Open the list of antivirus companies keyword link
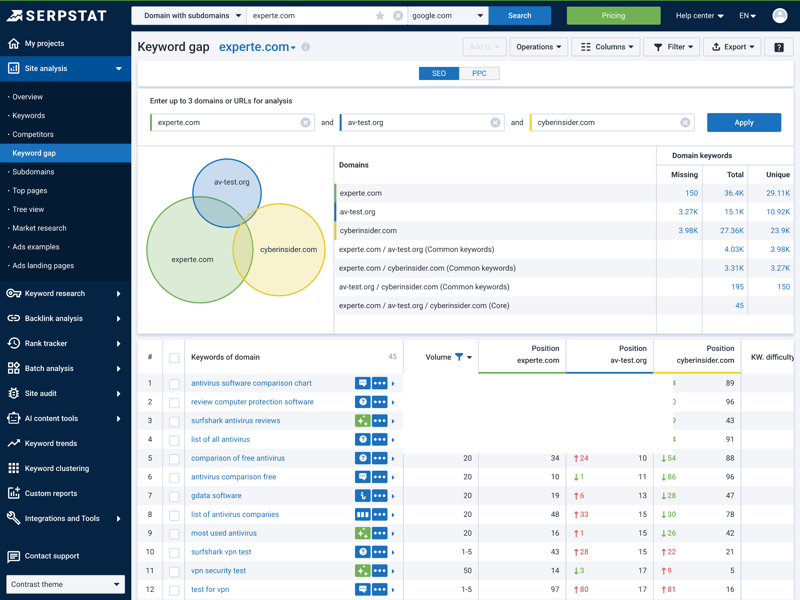This screenshot has height=600, width=800. 235,515
